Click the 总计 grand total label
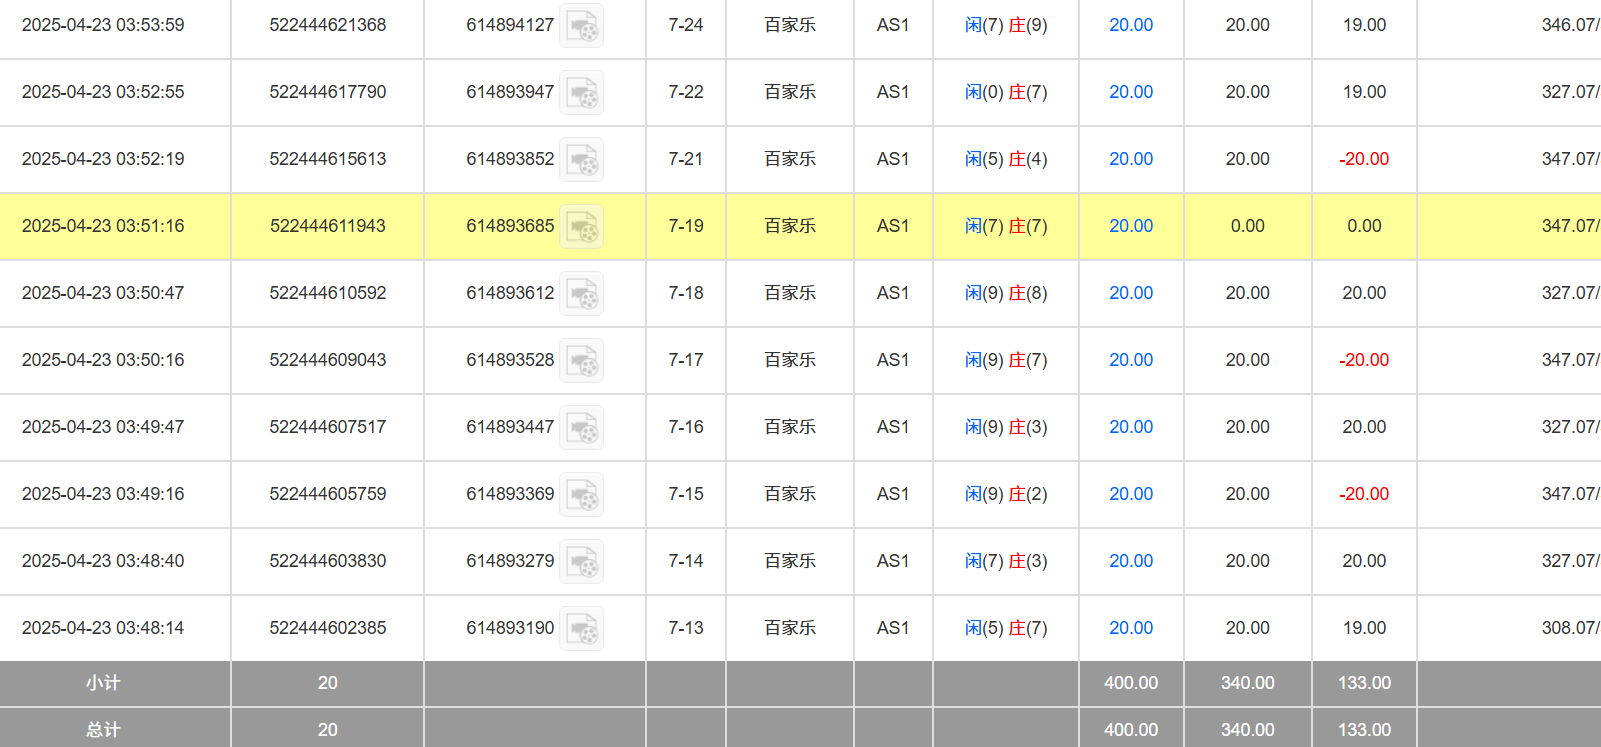1601x747 pixels. click(x=103, y=730)
